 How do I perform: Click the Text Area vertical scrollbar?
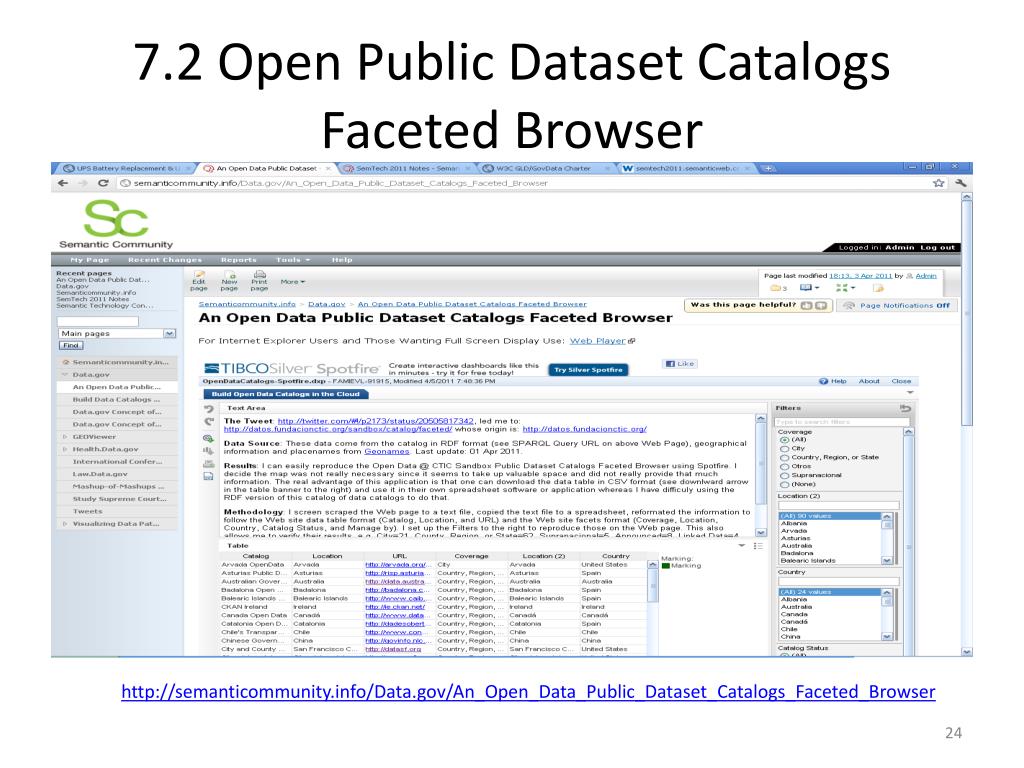tap(761, 475)
